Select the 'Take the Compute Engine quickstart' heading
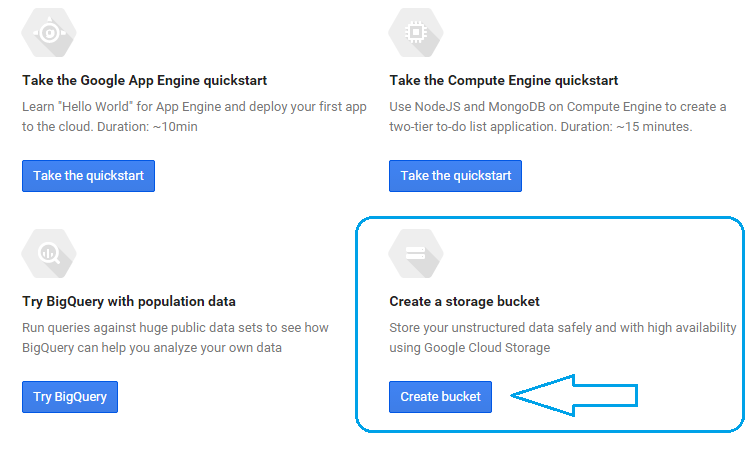Viewport: 755px width, 465px height. (x=503, y=80)
